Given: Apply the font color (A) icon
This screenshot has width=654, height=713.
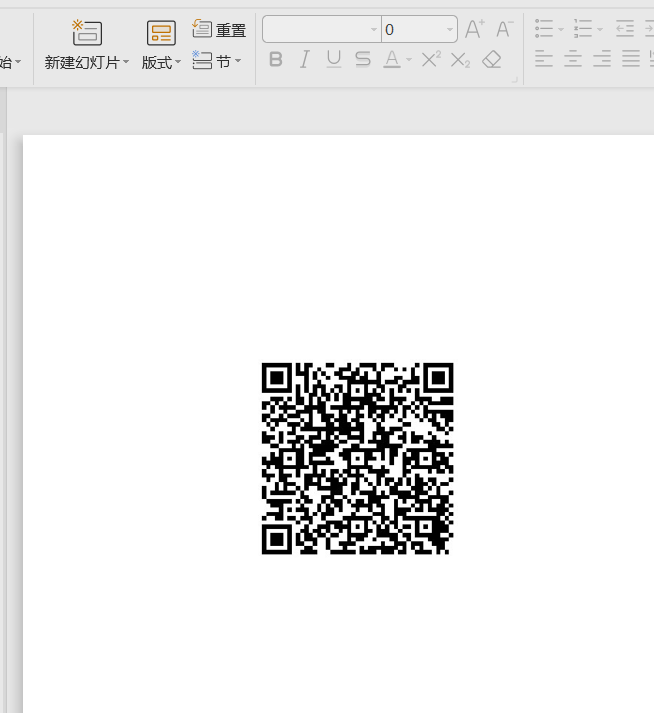Looking at the screenshot, I should point(392,60).
